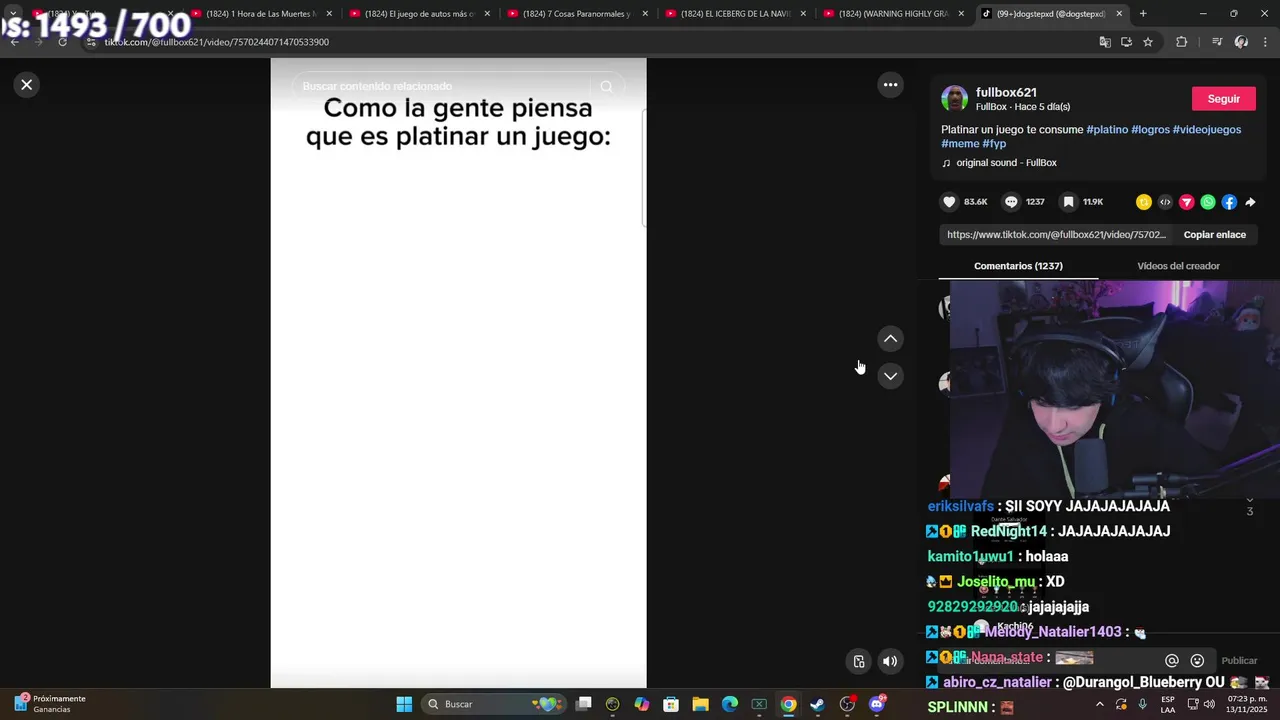Image resolution: width=1280 pixels, height=720 pixels.
Task: Open fullbox621 username link
Action: point(1006,92)
